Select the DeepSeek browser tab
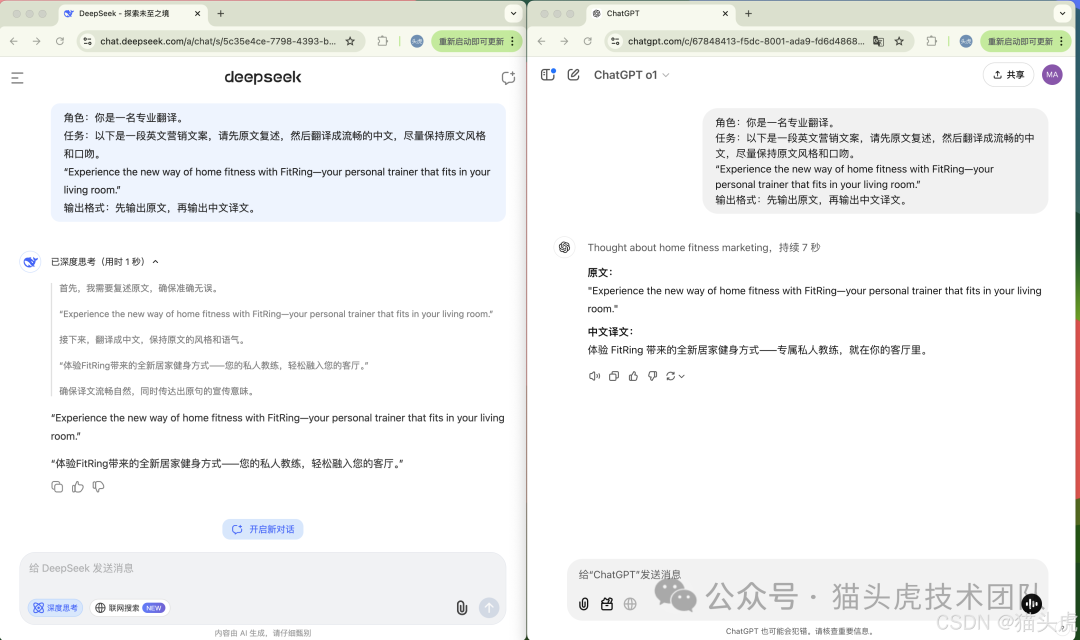The image size is (1080, 640). pyautogui.click(x=131, y=13)
